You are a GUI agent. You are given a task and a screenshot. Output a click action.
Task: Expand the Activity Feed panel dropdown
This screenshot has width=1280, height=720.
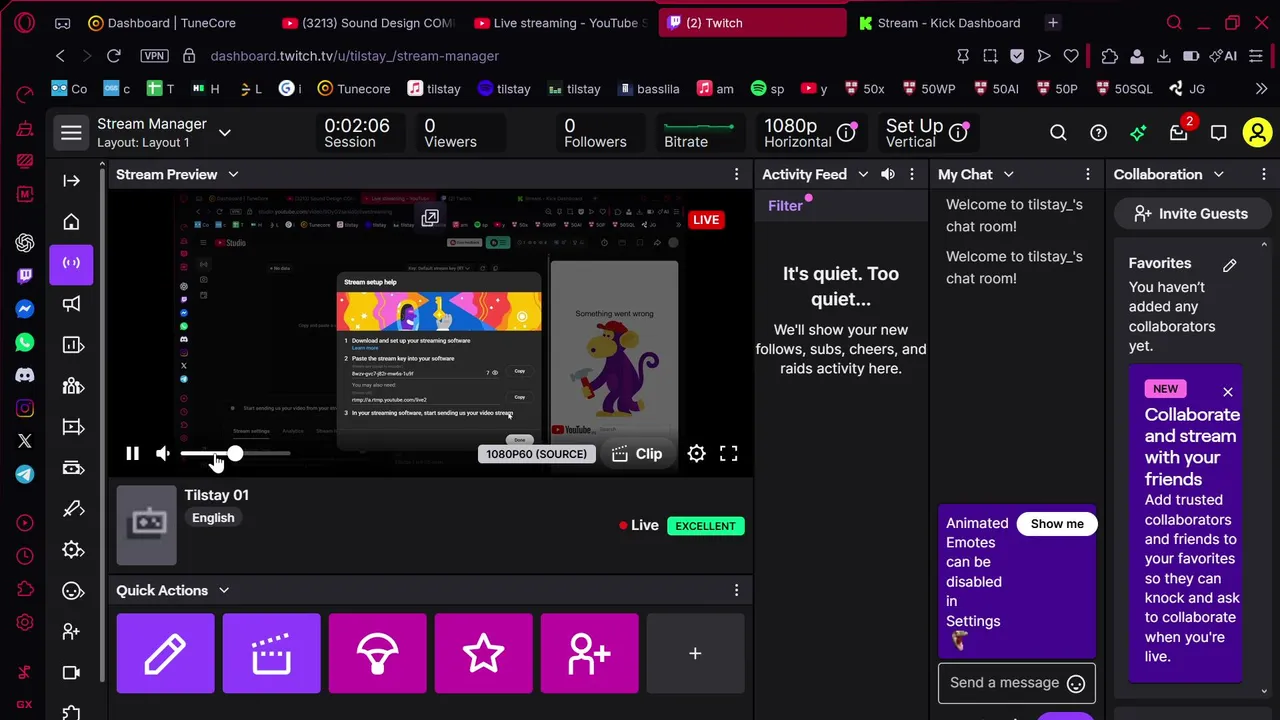[863, 174]
